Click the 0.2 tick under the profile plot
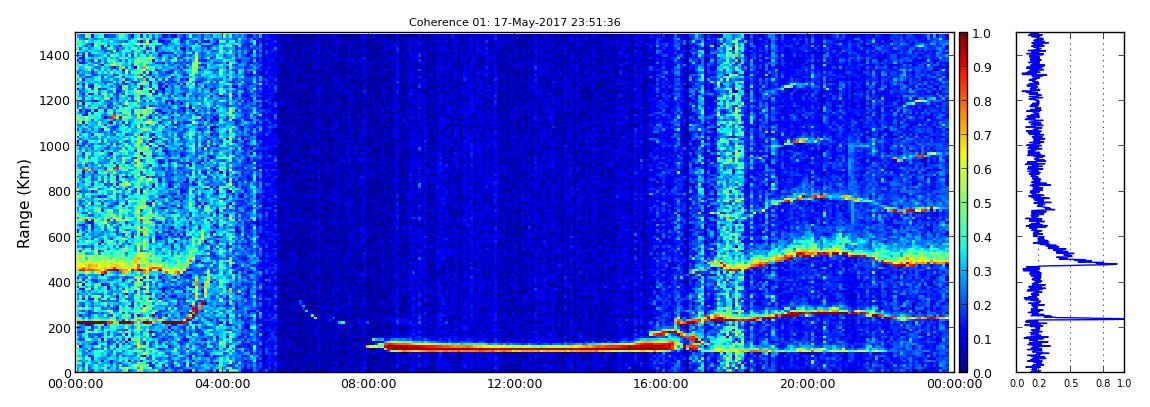This screenshot has width=1150, height=407. (1039, 384)
